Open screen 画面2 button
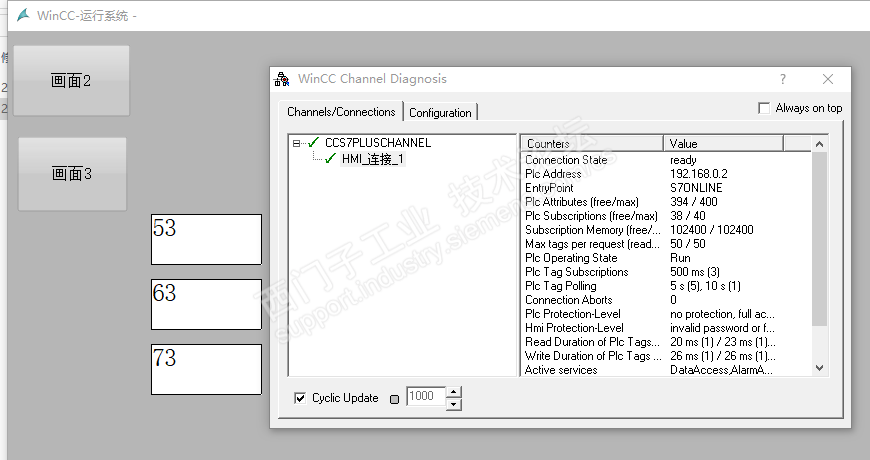Viewport: 870px width, 460px height. tap(71, 80)
